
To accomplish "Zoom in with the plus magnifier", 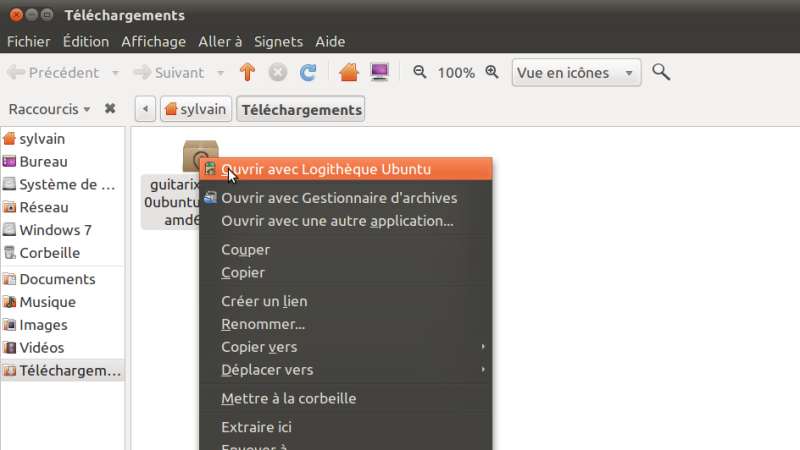I will coord(492,72).
